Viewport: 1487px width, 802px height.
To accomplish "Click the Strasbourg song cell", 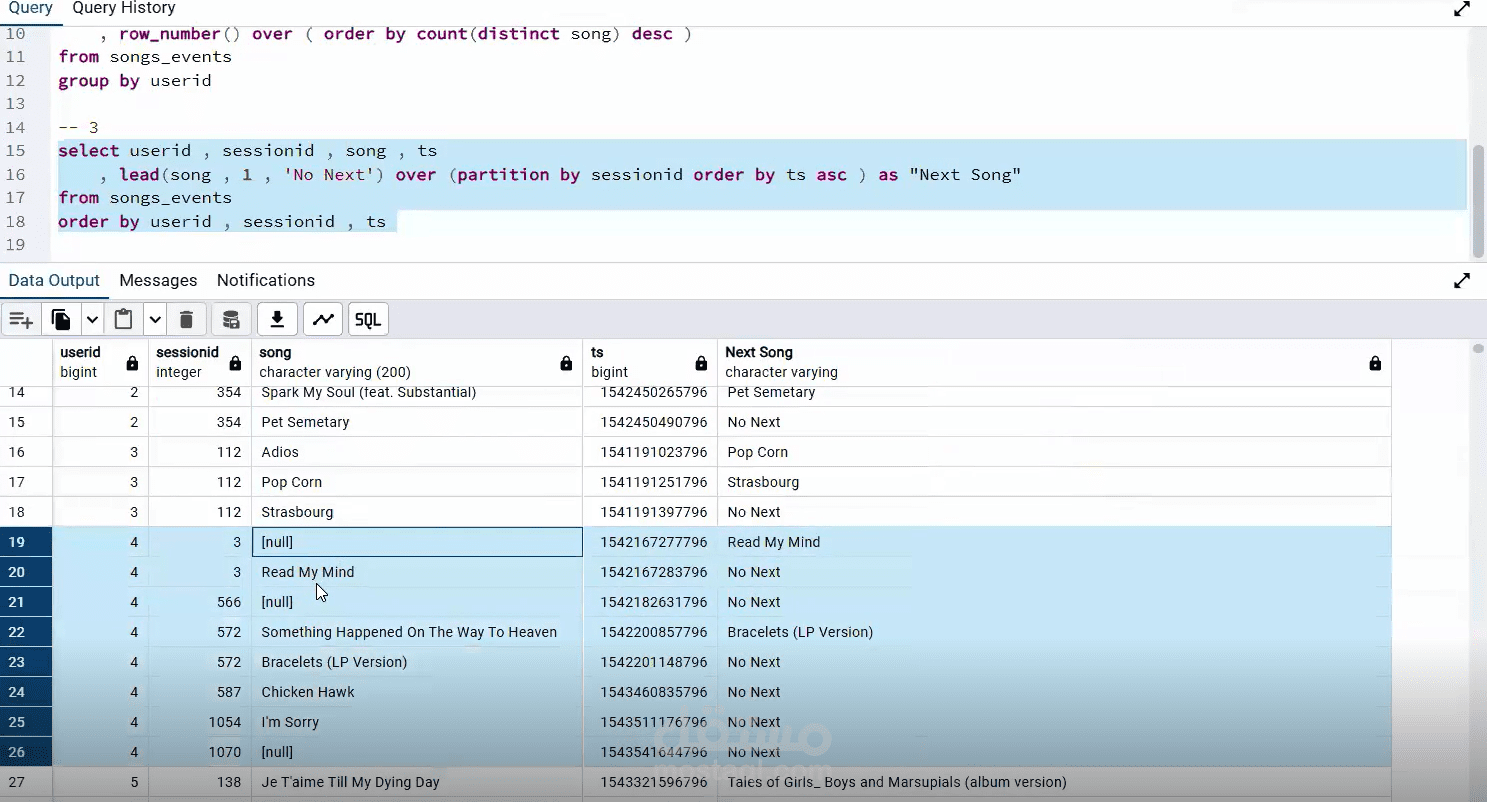I will [417, 512].
